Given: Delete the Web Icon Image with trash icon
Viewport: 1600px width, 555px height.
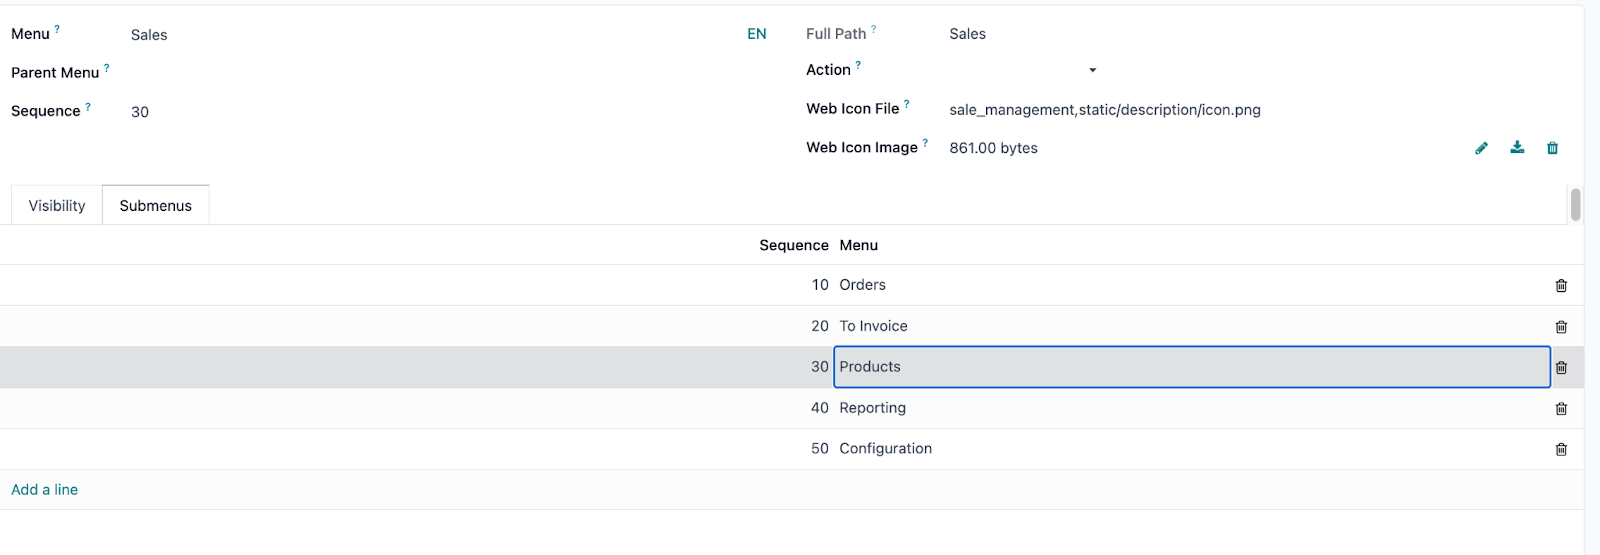Looking at the screenshot, I should coord(1553,148).
